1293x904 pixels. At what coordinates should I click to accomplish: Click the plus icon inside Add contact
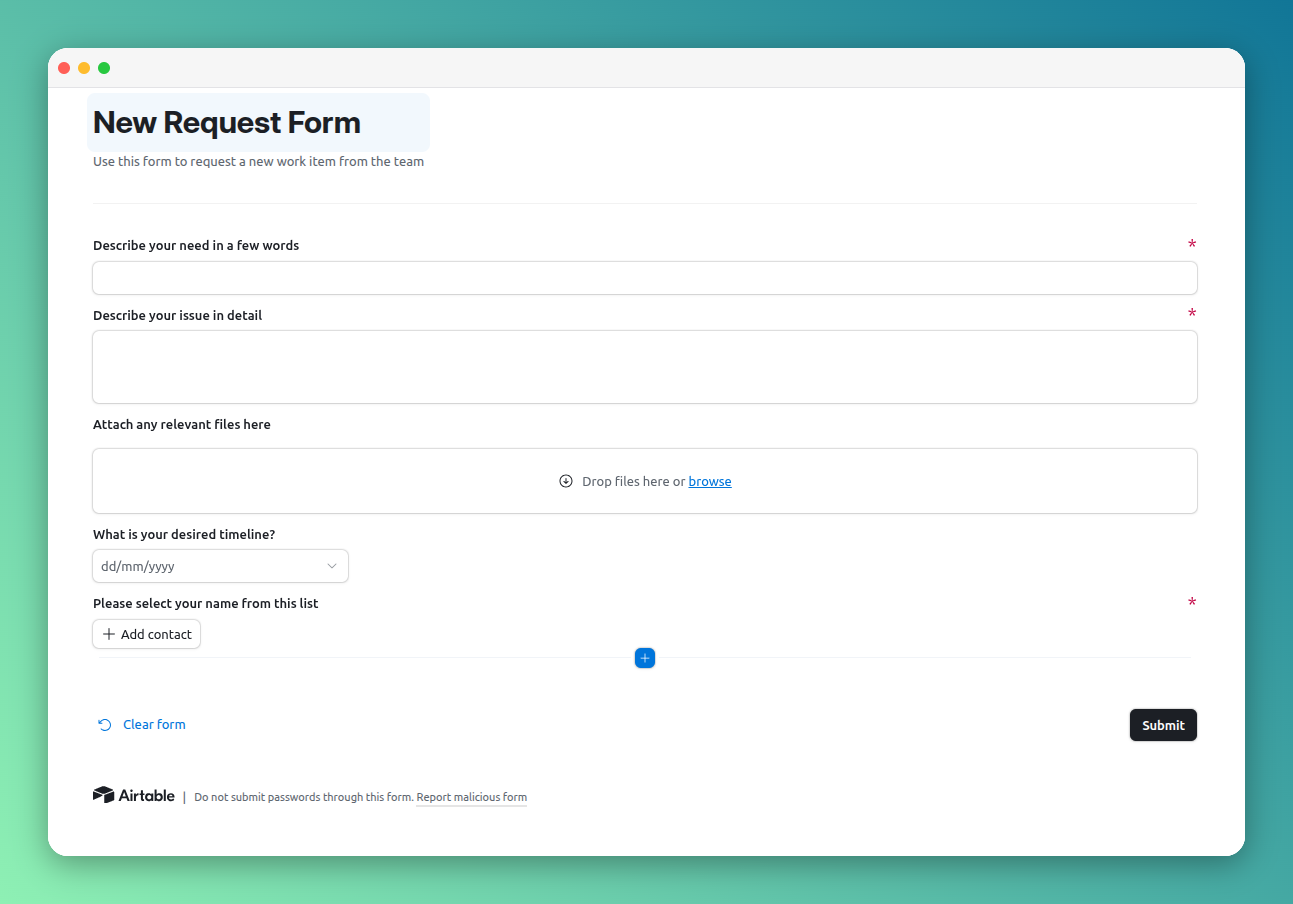(110, 634)
